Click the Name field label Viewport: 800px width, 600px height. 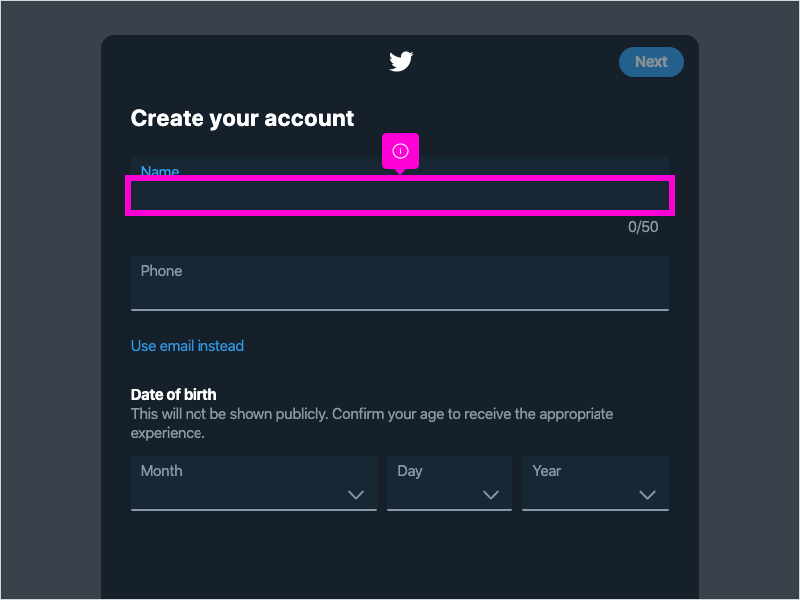click(x=160, y=171)
